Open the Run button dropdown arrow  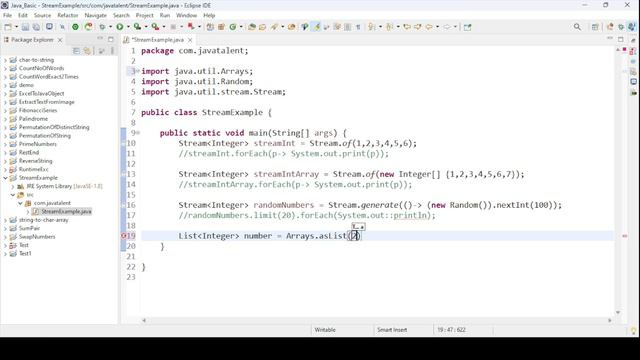(128, 27)
